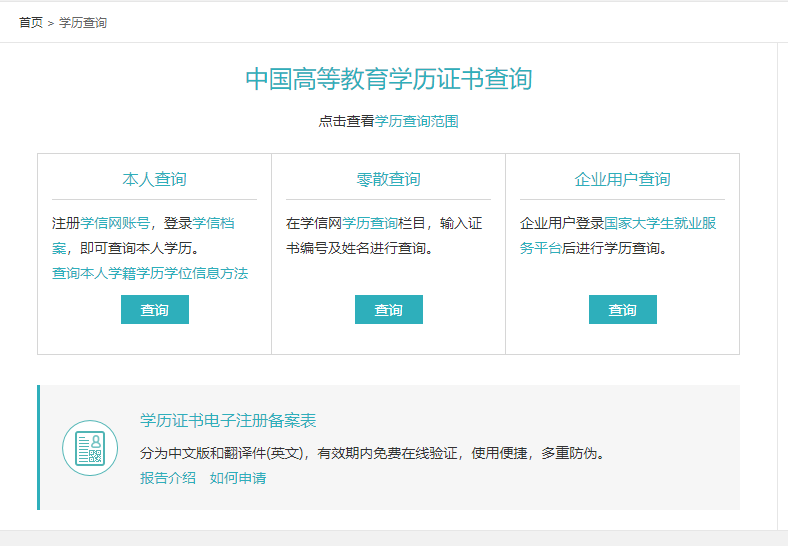Open 查询本人学籍学历学位信息方法 link
This screenshot has width=788, height=546.
[x=150, y=273]
